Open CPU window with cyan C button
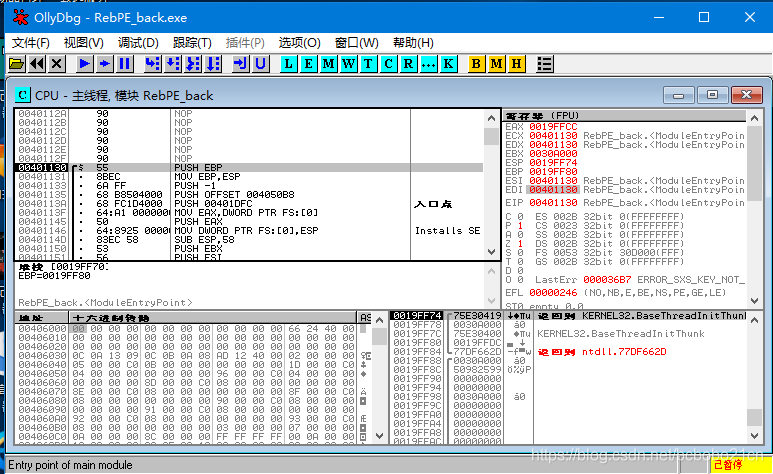 pos(388,64)
